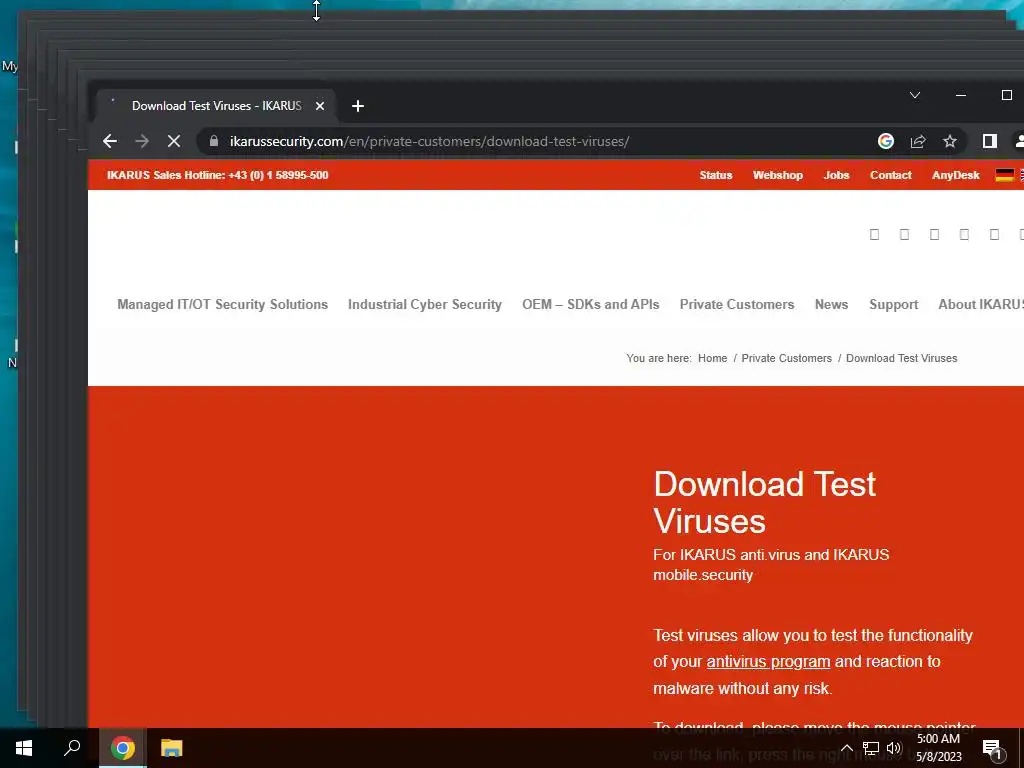Open the Support menu item

coord(893,304)
